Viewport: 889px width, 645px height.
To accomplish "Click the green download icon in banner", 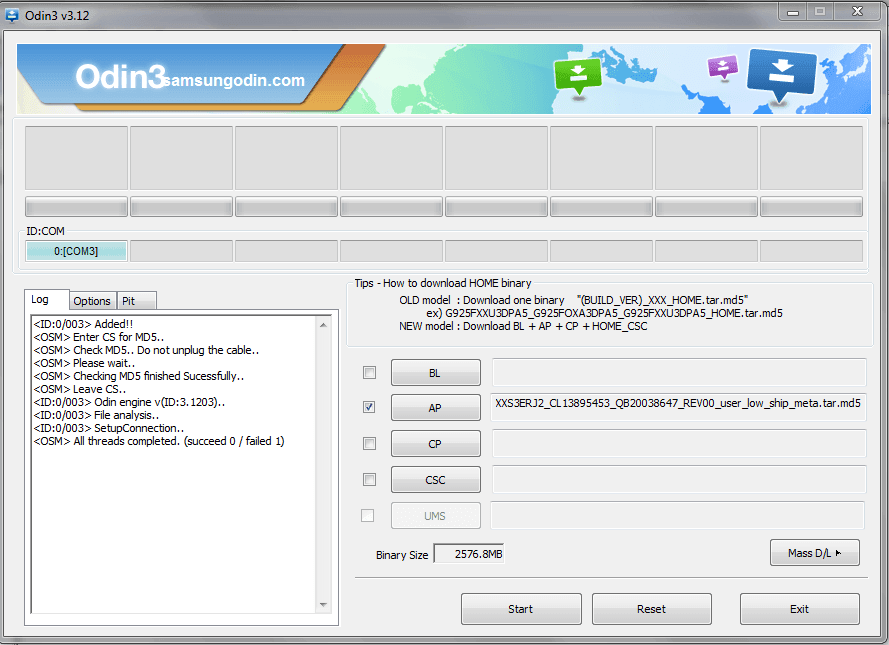I will pos(577,77).
